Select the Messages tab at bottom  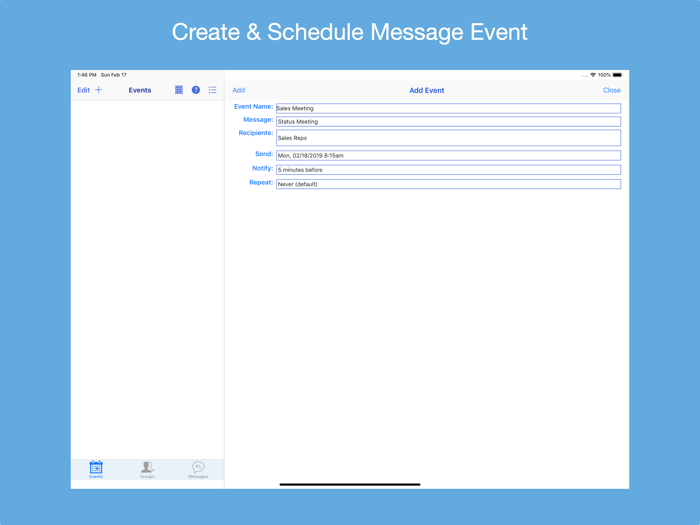tap(198, 469)
